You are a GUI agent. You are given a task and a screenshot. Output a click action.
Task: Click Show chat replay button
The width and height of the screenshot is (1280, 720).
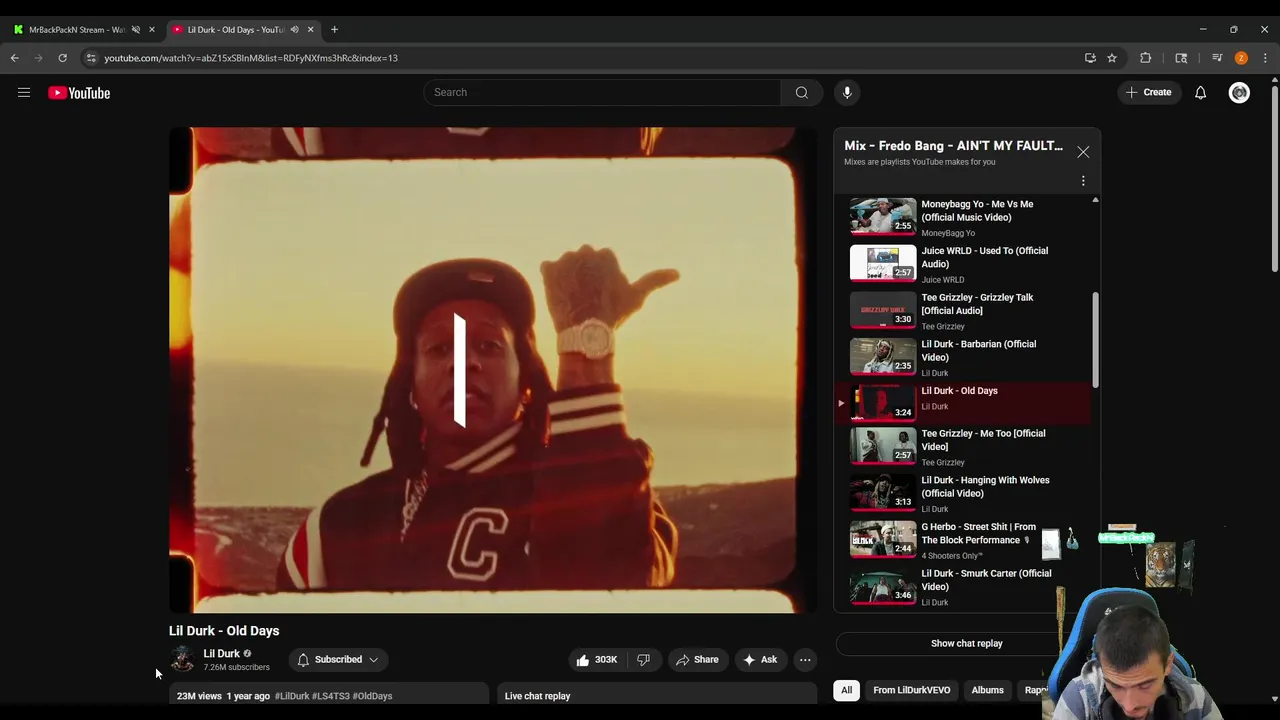(x=966, y=644)
